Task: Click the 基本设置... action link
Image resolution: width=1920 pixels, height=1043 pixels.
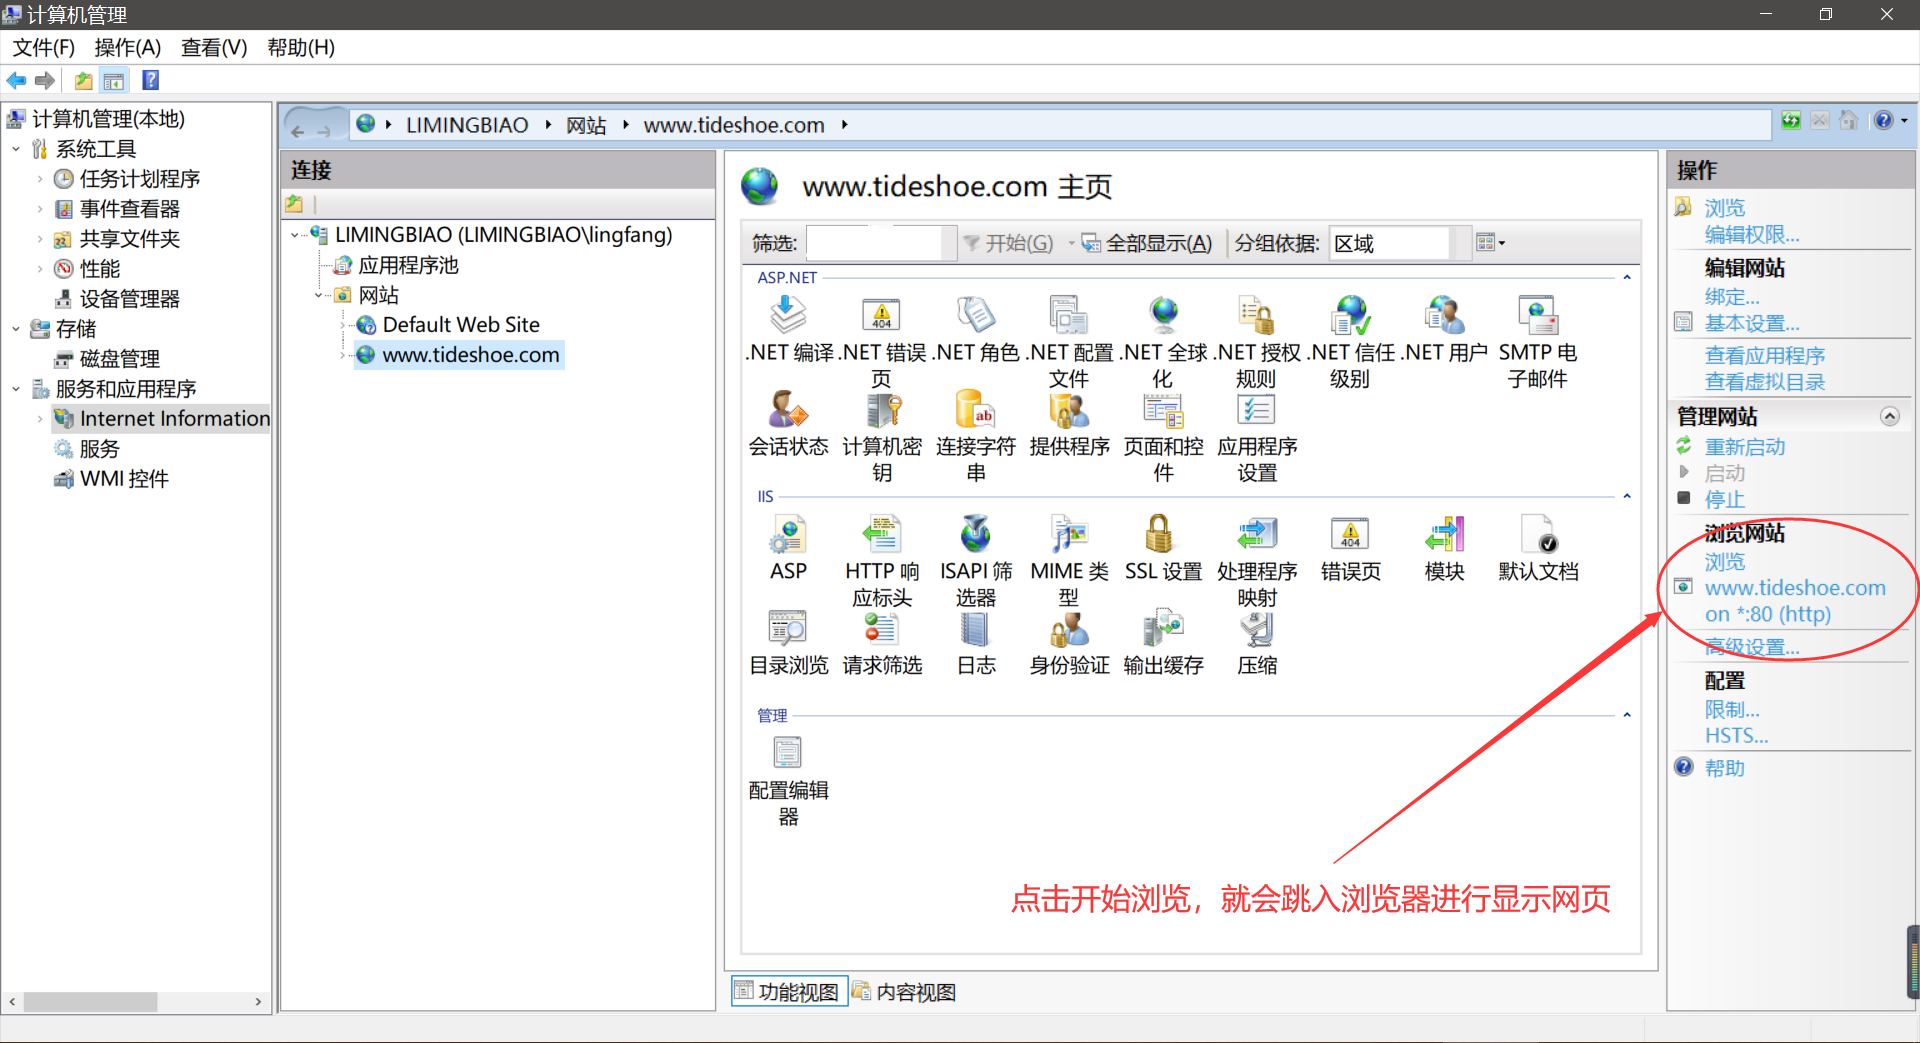Action: 1752,324
